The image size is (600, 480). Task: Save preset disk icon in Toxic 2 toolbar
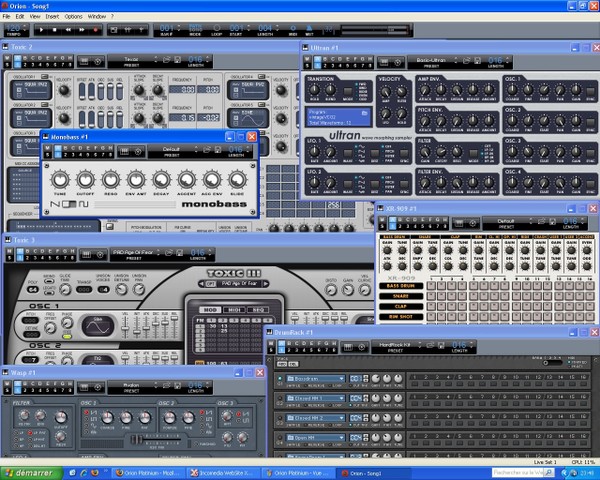tap(177, 60)
